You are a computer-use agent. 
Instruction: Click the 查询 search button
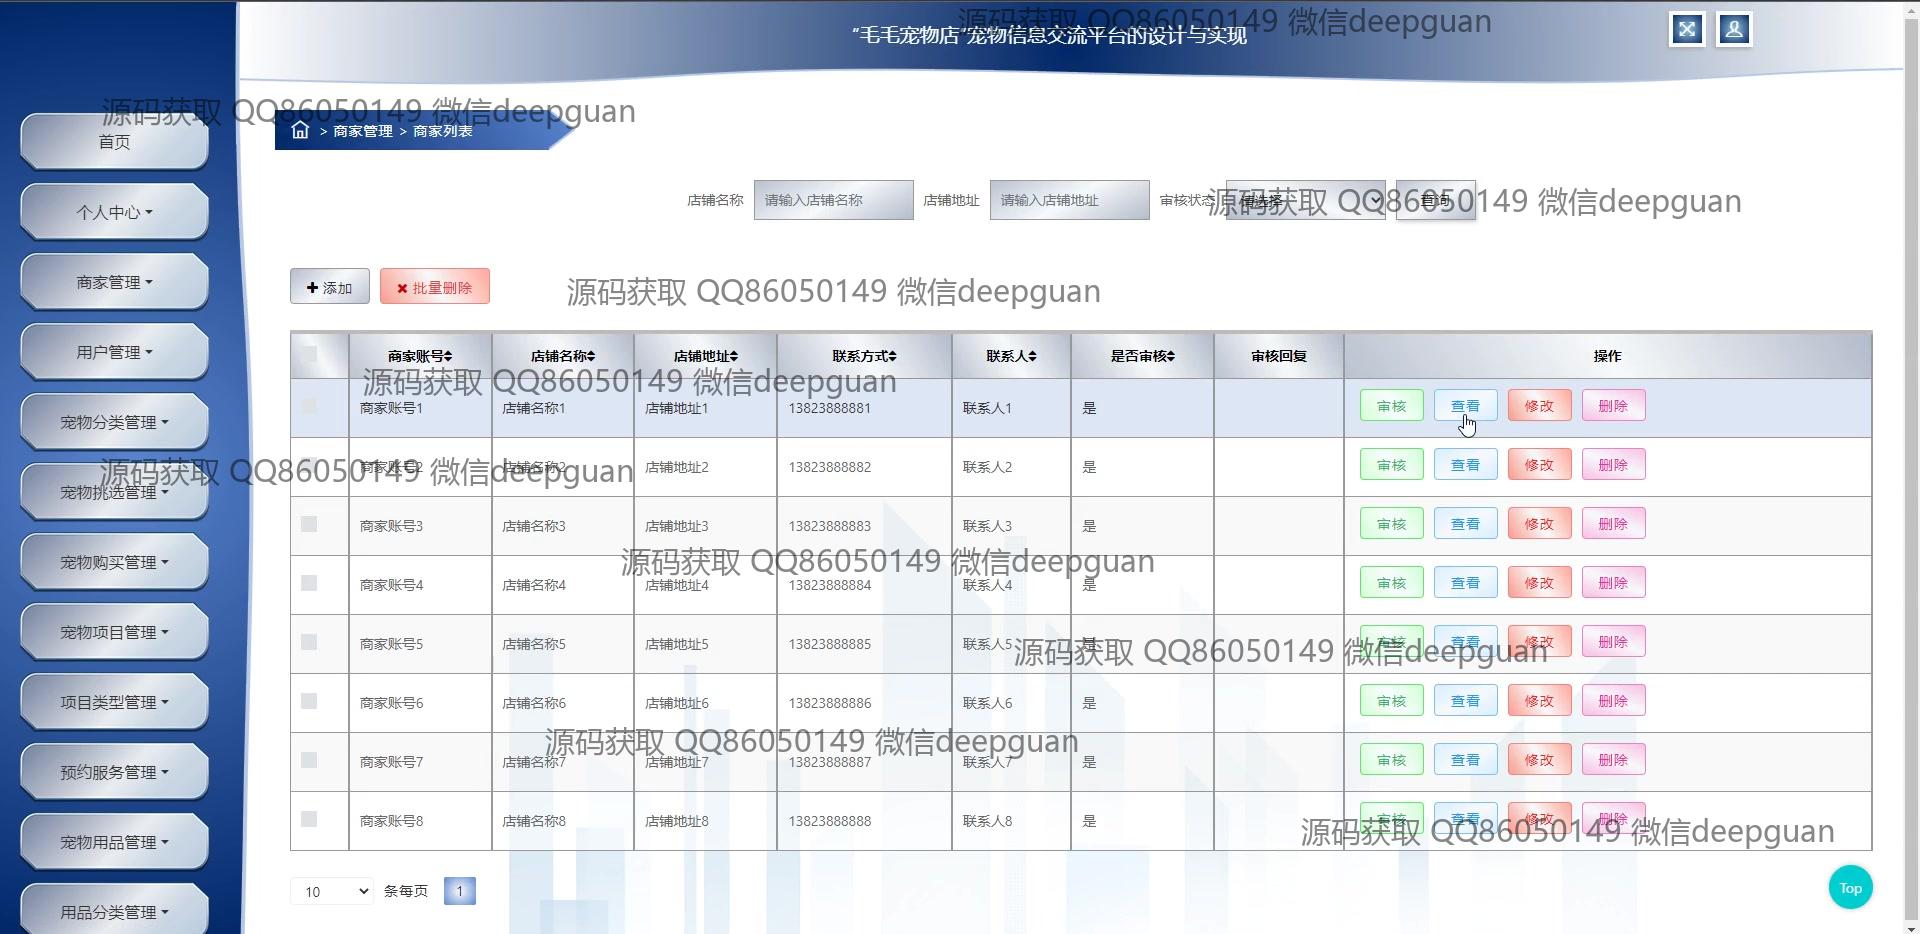coord(1436,200)
